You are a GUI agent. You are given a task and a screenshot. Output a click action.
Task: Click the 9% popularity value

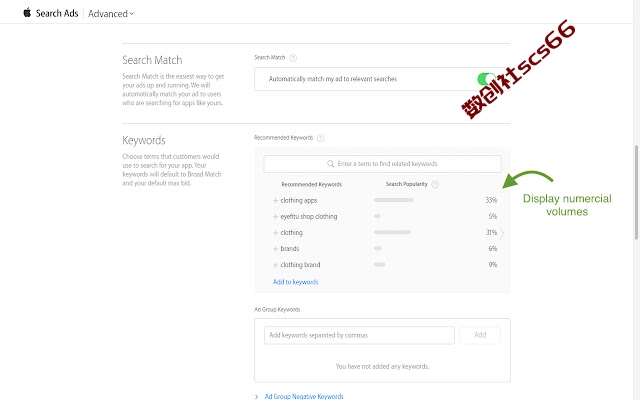[x=493, y=264]
